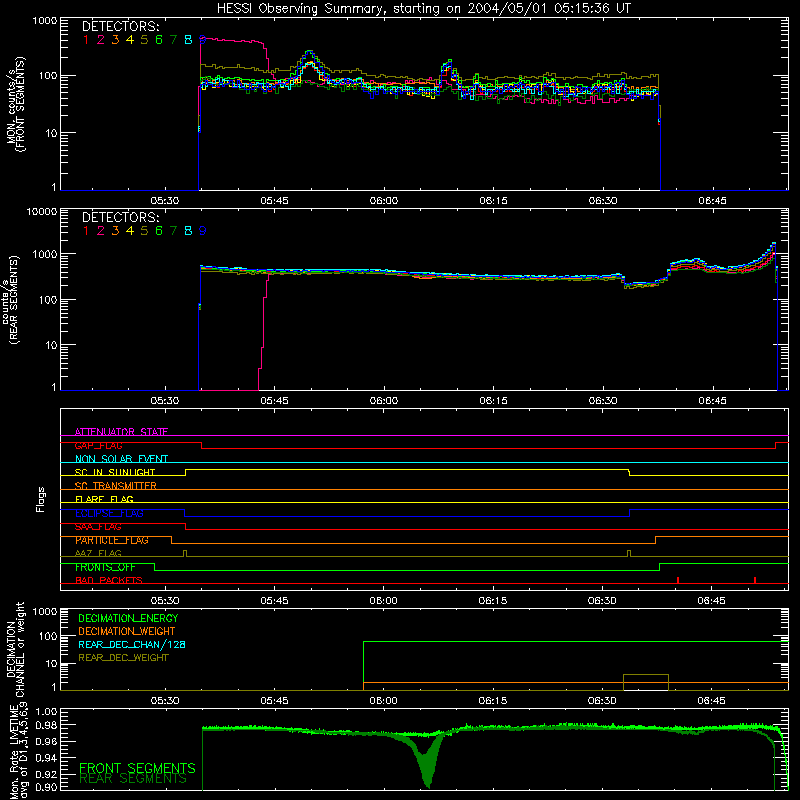Click the Flags y-axis title

coord(41,499)
